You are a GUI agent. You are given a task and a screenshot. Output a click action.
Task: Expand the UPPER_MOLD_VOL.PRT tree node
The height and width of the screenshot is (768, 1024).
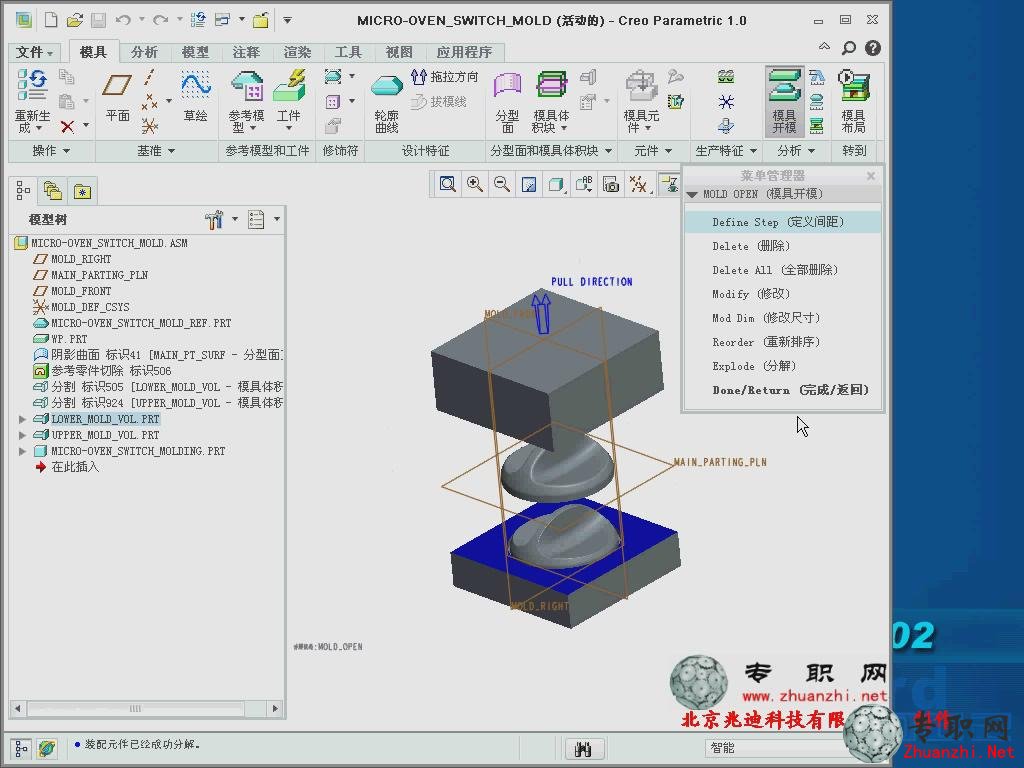click(22, 435)
